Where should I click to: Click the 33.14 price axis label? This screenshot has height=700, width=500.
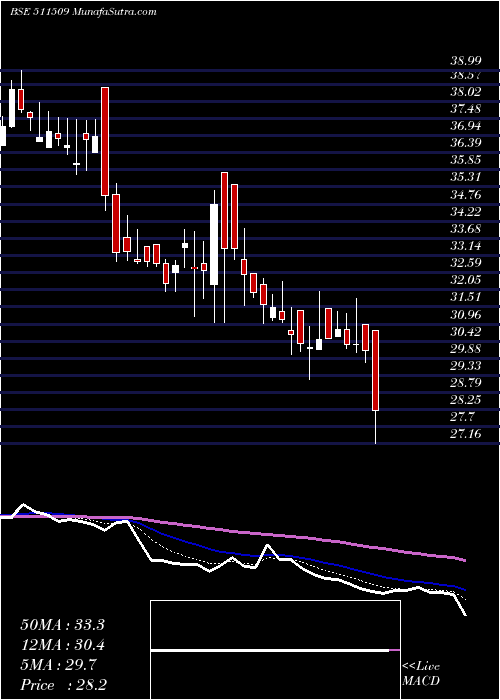tap(466, 246)
